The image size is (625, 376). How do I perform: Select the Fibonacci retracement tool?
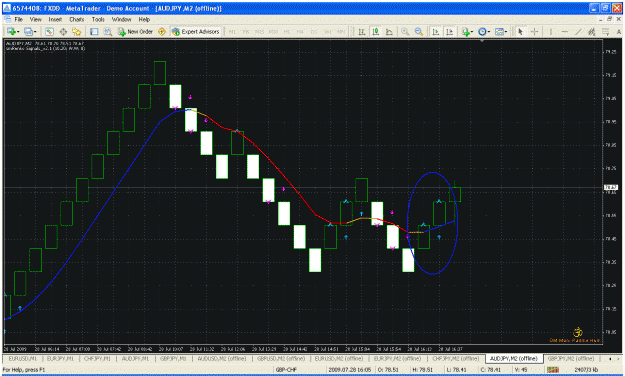pyautogui.click(x=605, y=31)
